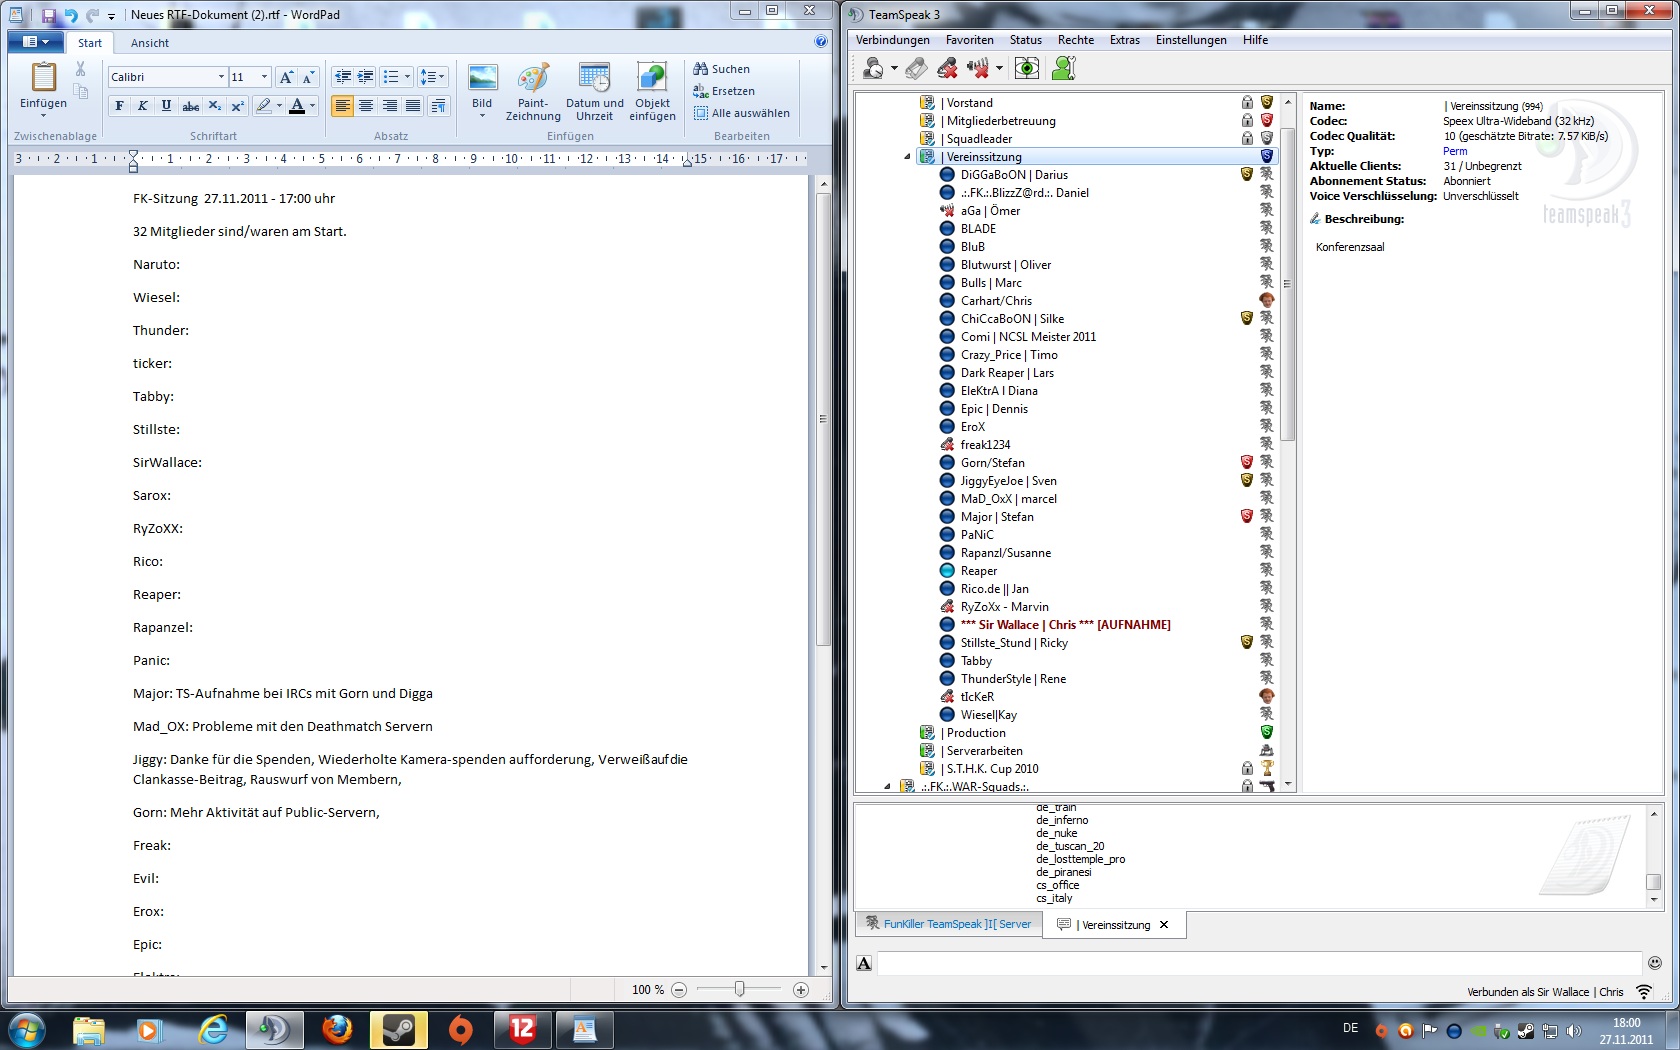This screenshot has width=1680, height=1050.
Task: Increase paragraph indent in WordPad
Action: [366, 77]
